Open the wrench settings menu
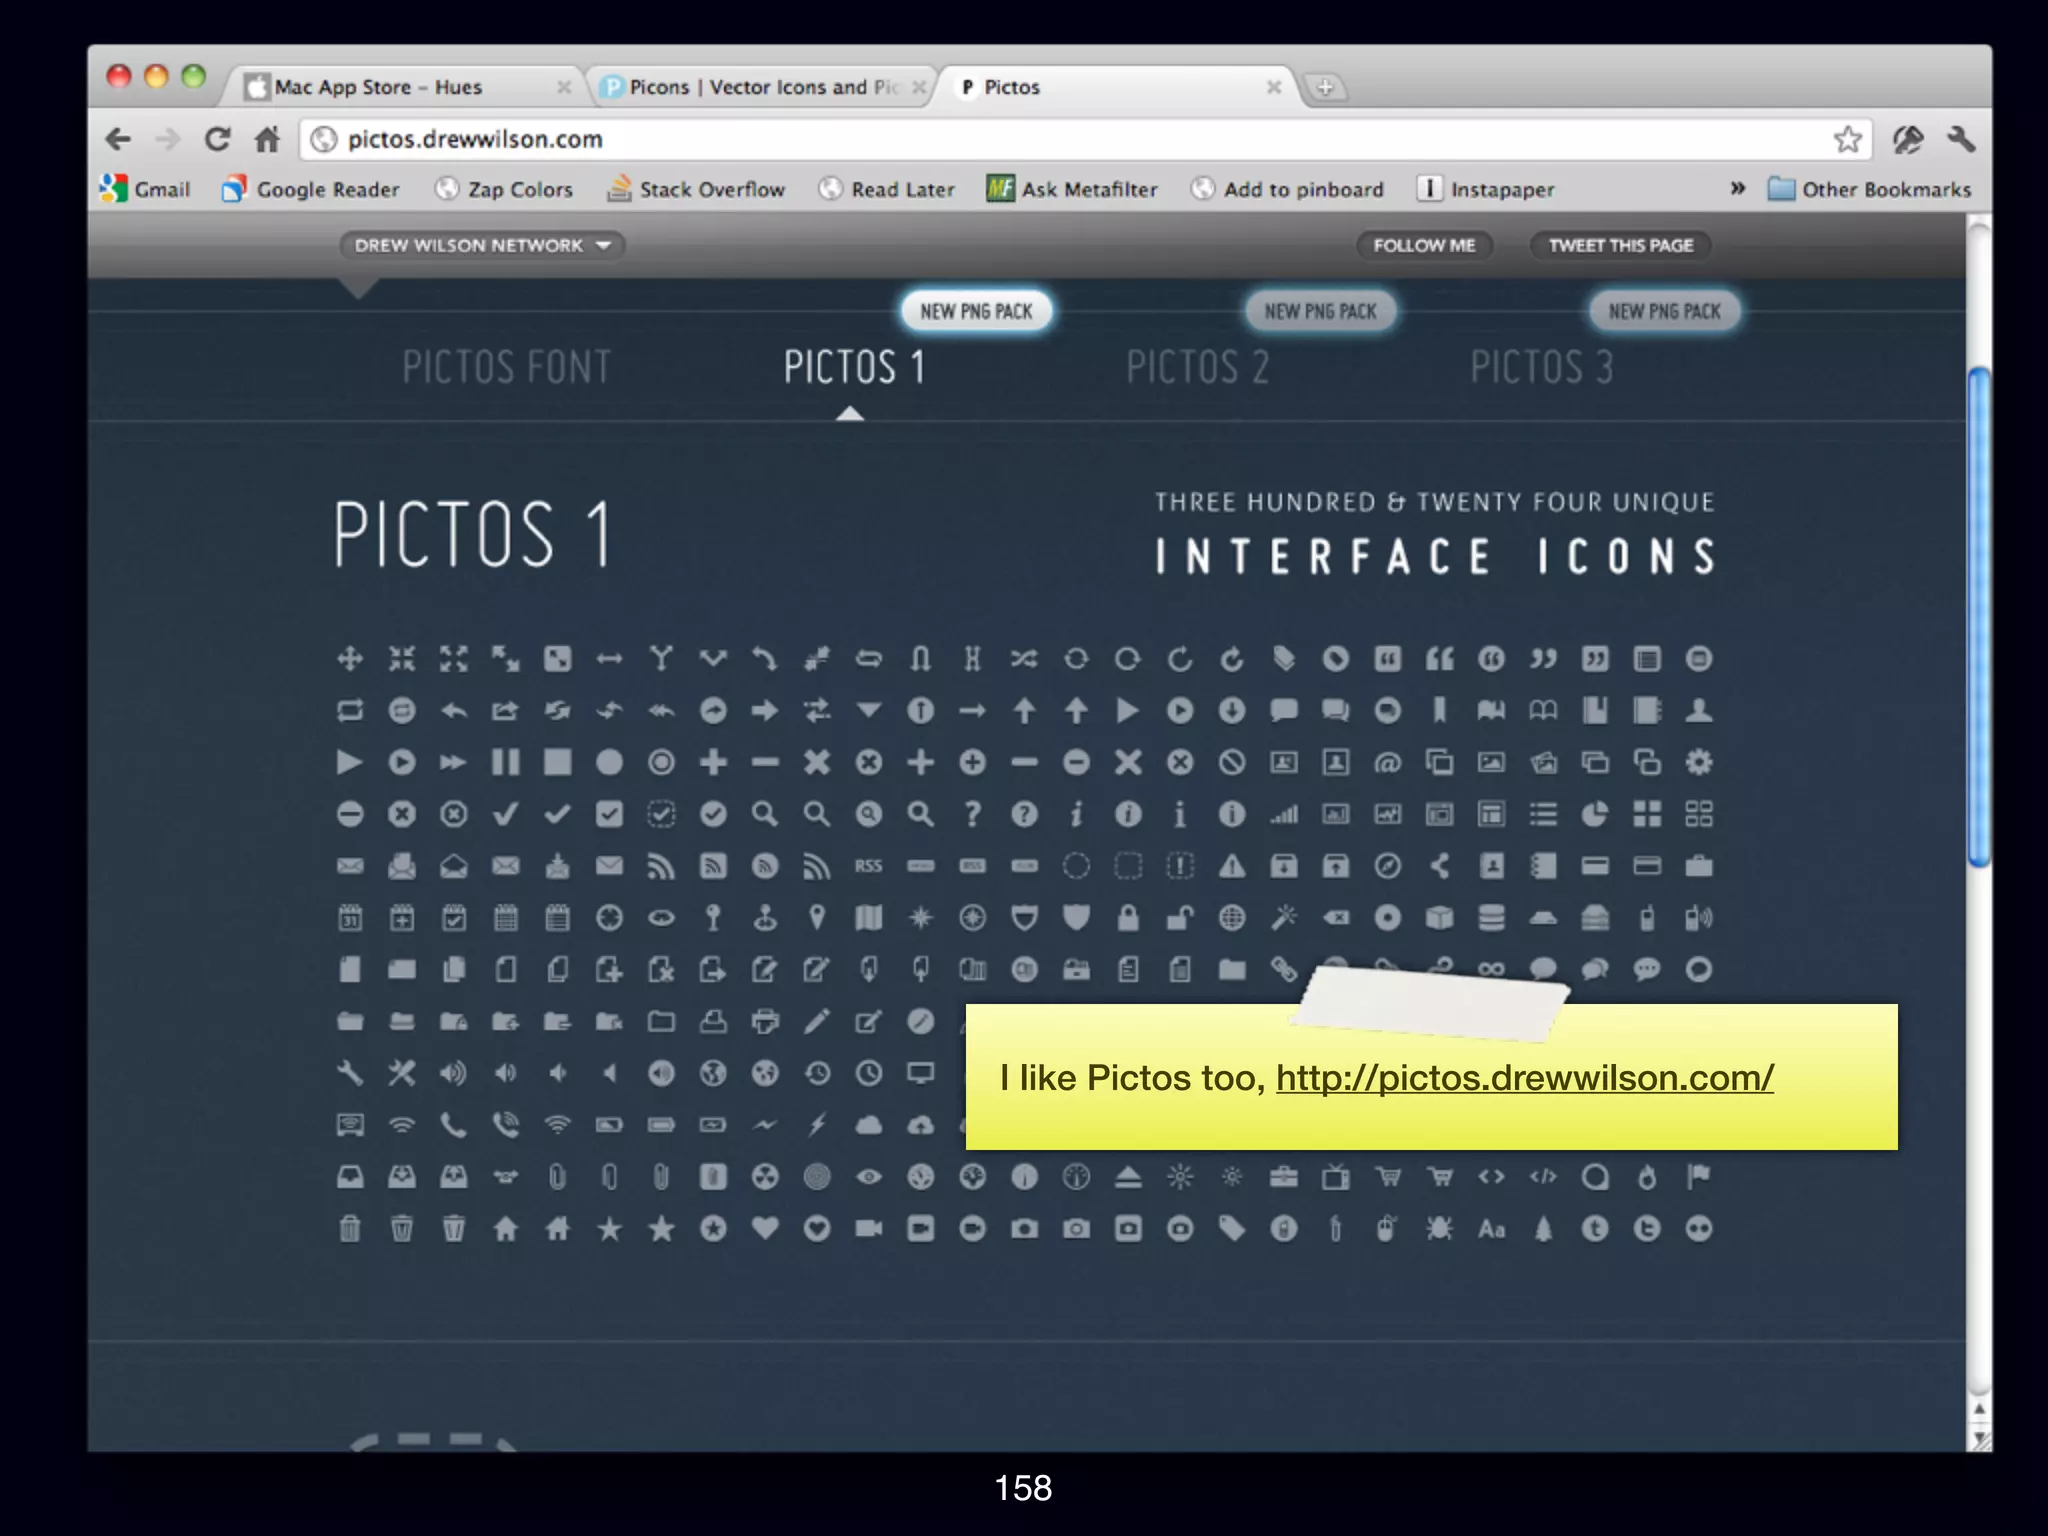The height and width of the screenshot is (1536, 2048). [x=1961, y=139]
